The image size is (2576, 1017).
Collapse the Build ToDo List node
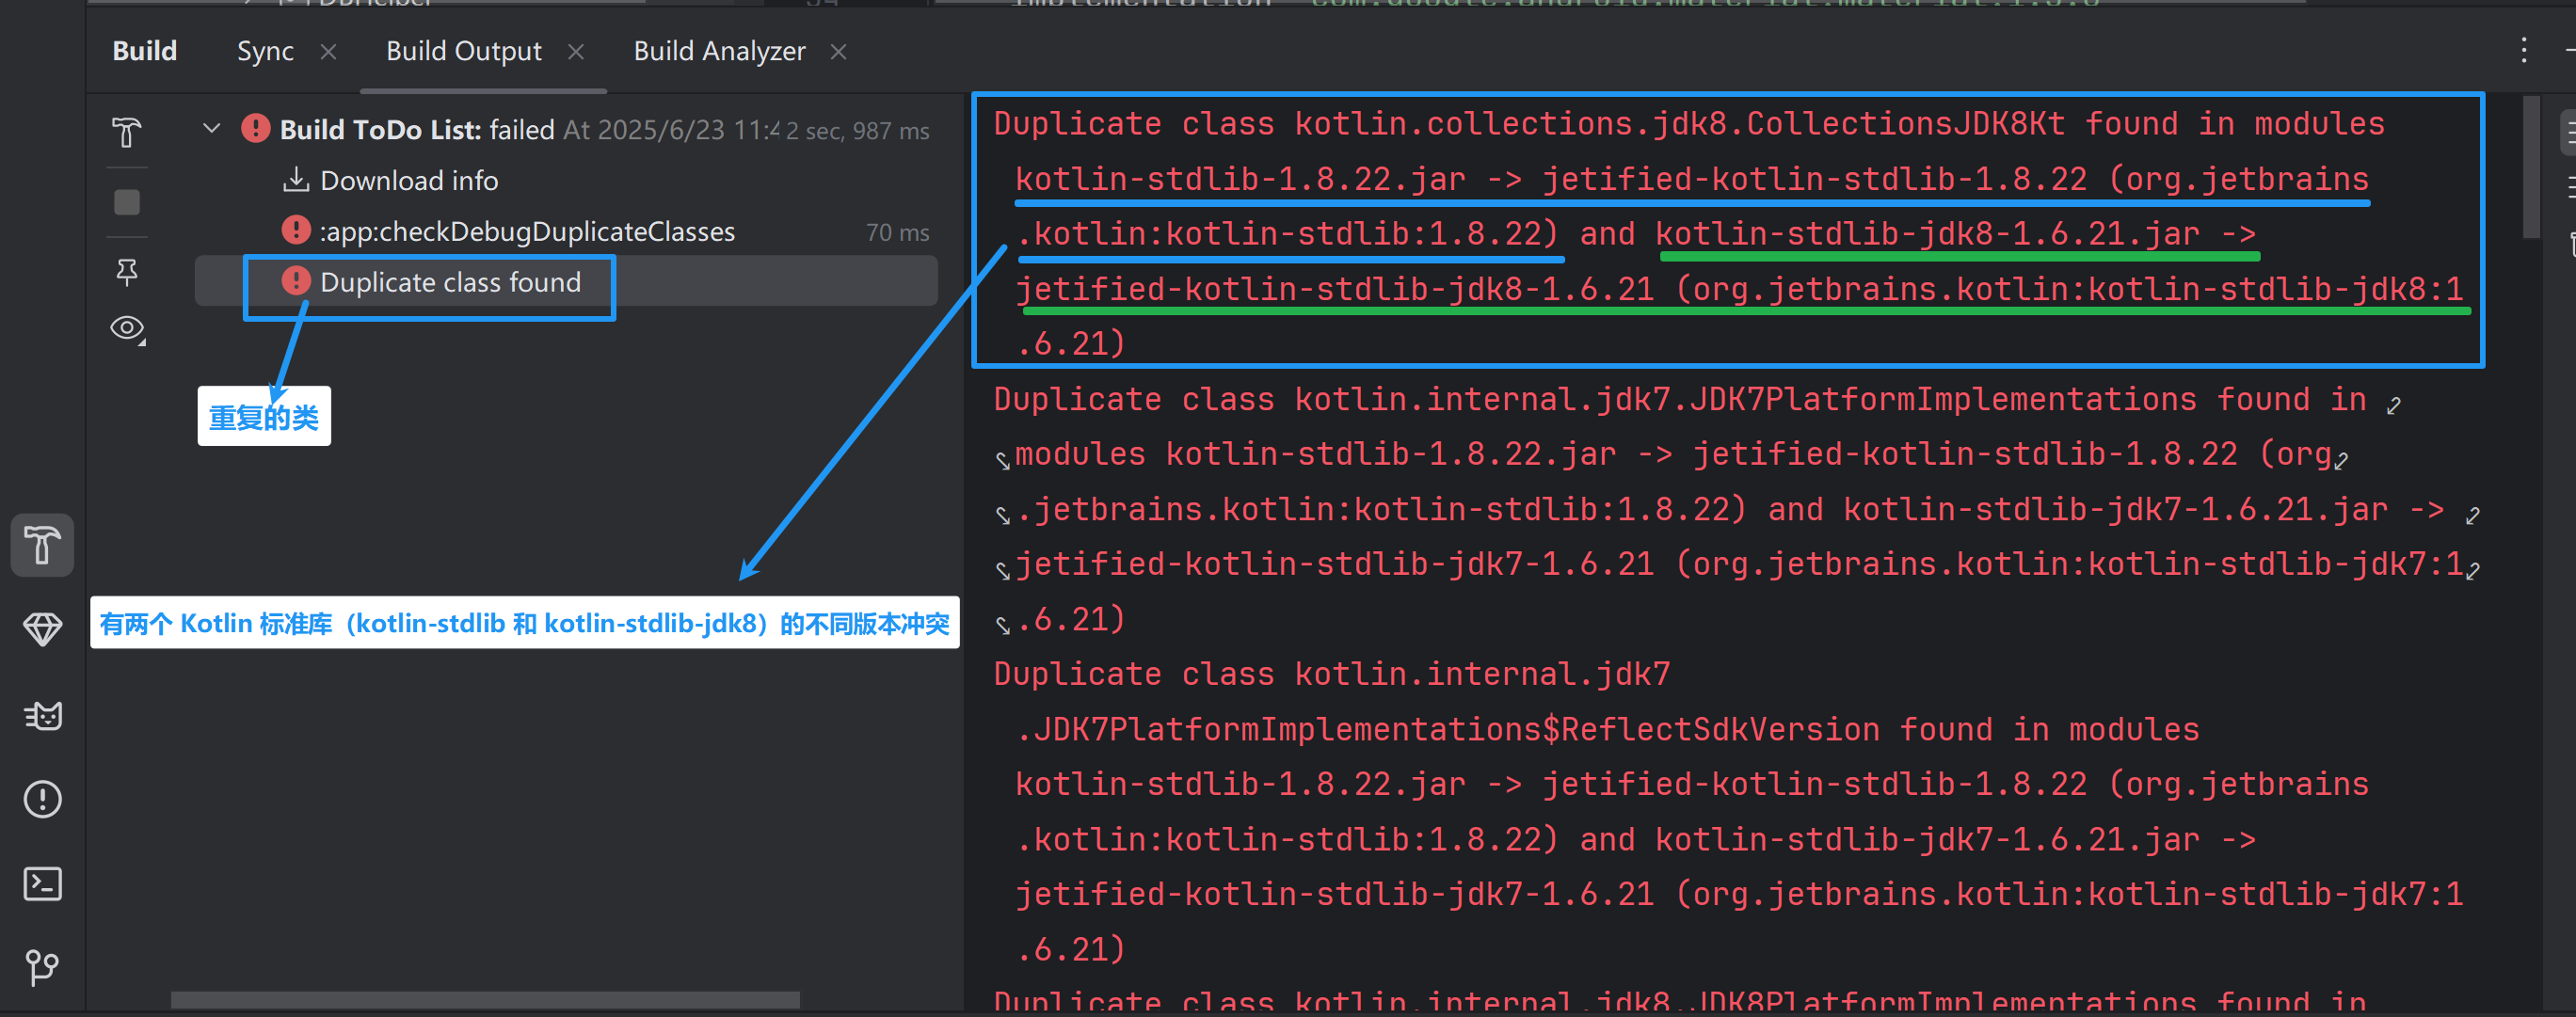211,128
